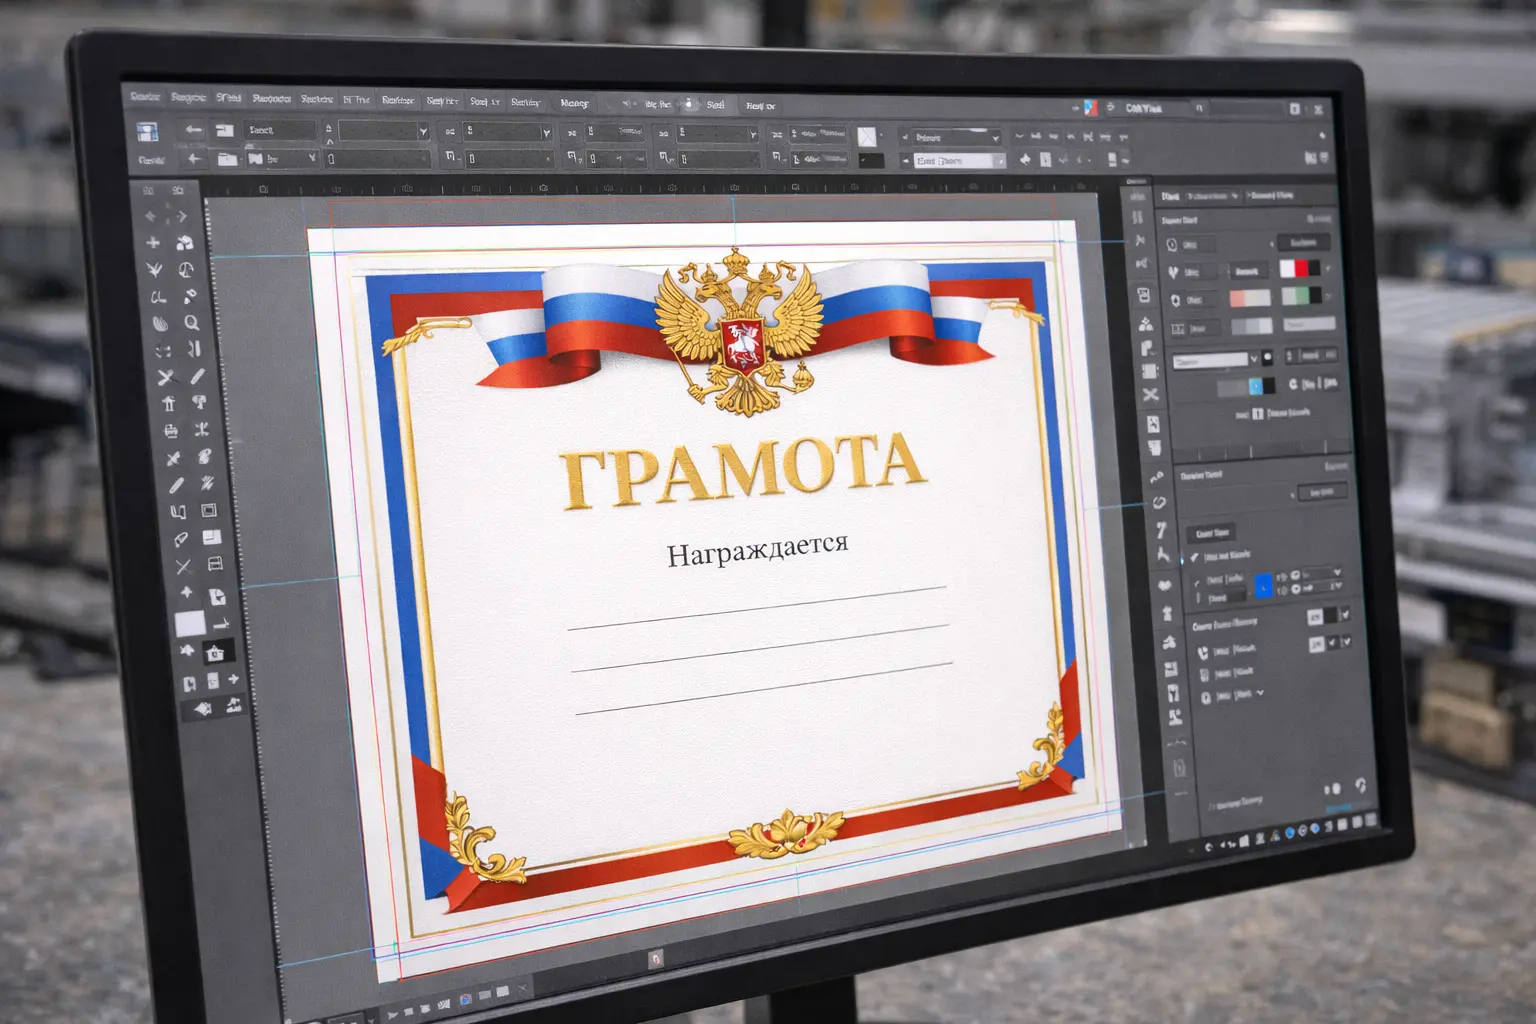This screenshot has width=1536, height=1024.
Task: Click the Count Tapes button in right panel
Action: [1211, 533]
